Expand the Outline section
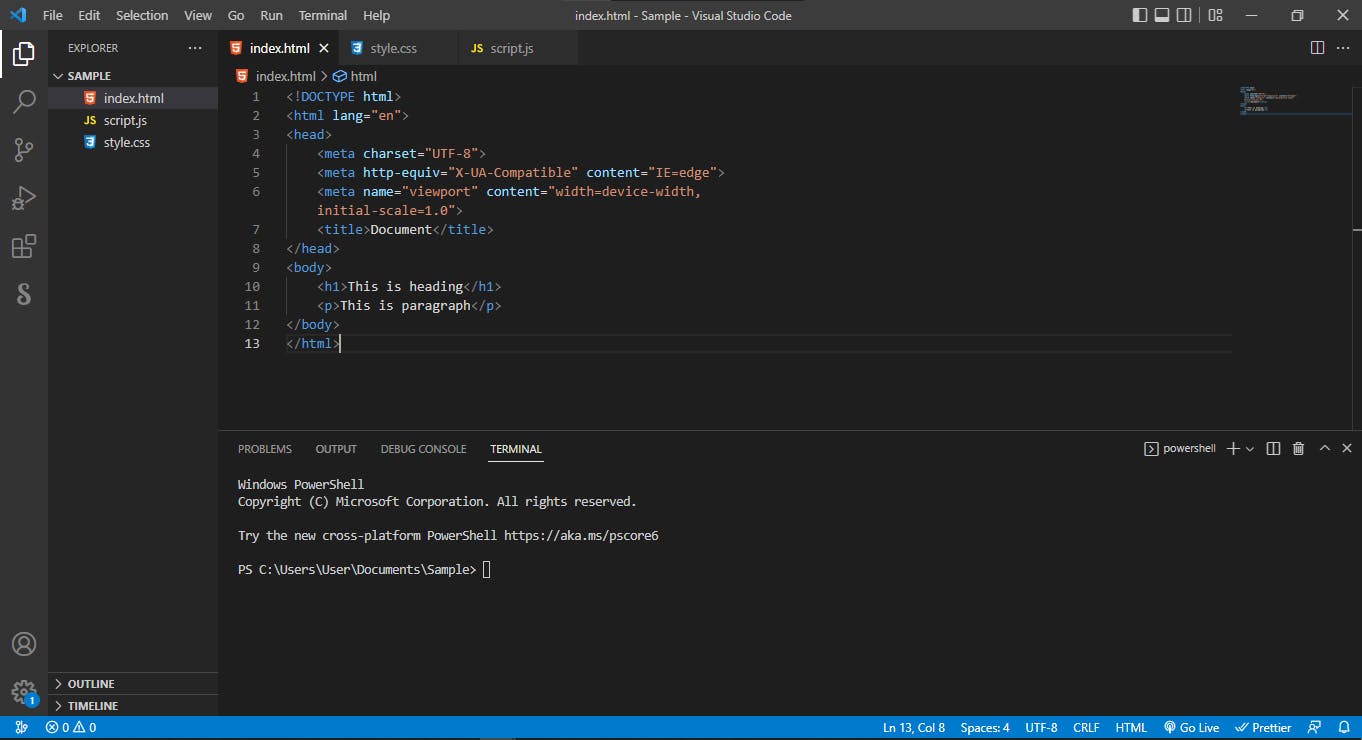The image size is (1362, 740). pos(133,684)
